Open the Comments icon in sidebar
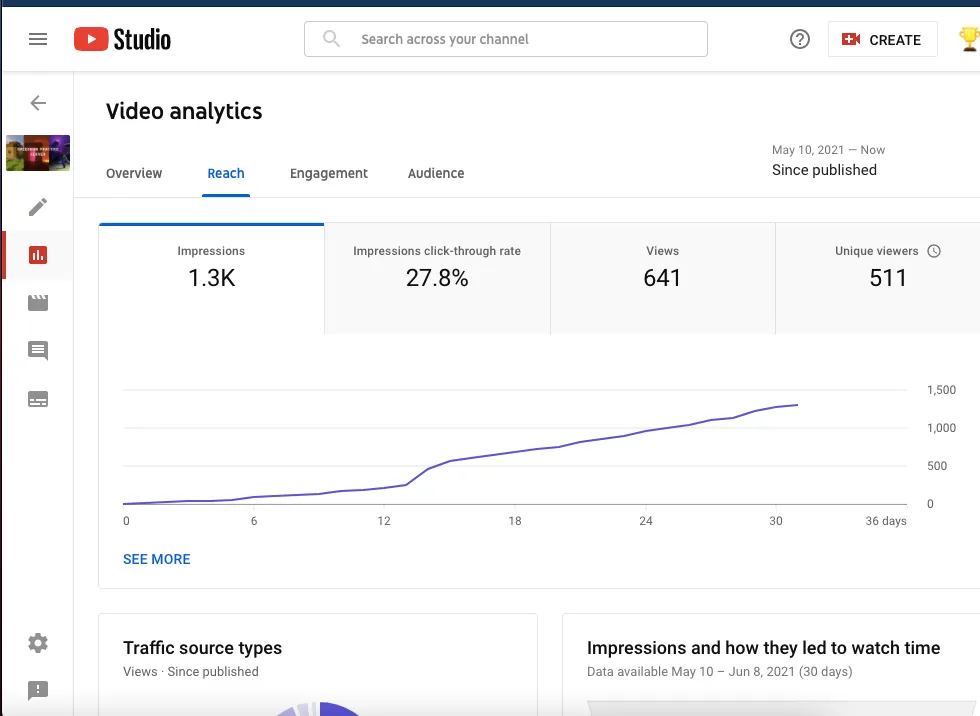Viewport: 980px width, 716px height. (x=38, y=351)
